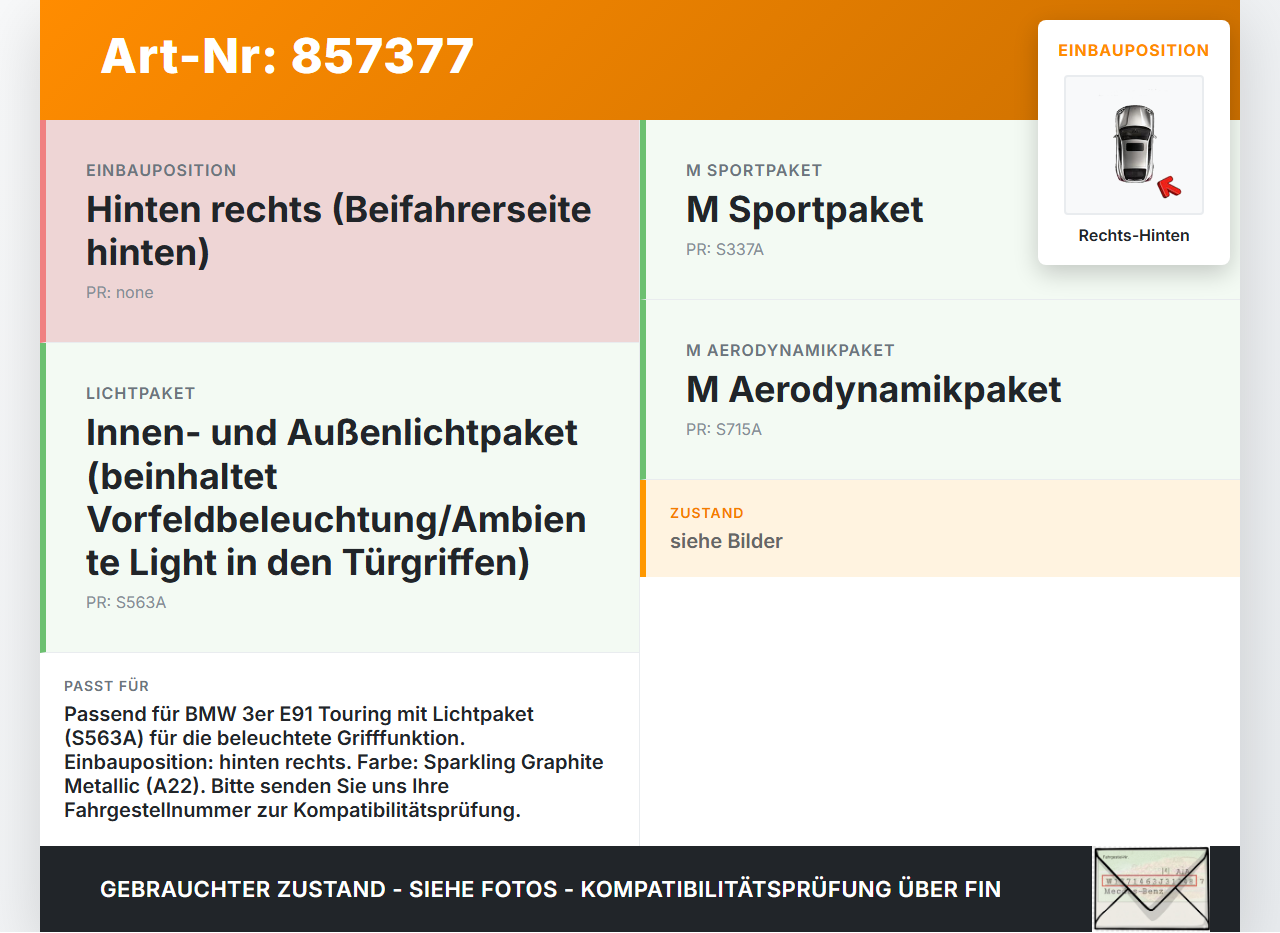Click the PR: S715A code
Image resolution: width=1280 pixels, height=933 pixels.
click(724, 430)
